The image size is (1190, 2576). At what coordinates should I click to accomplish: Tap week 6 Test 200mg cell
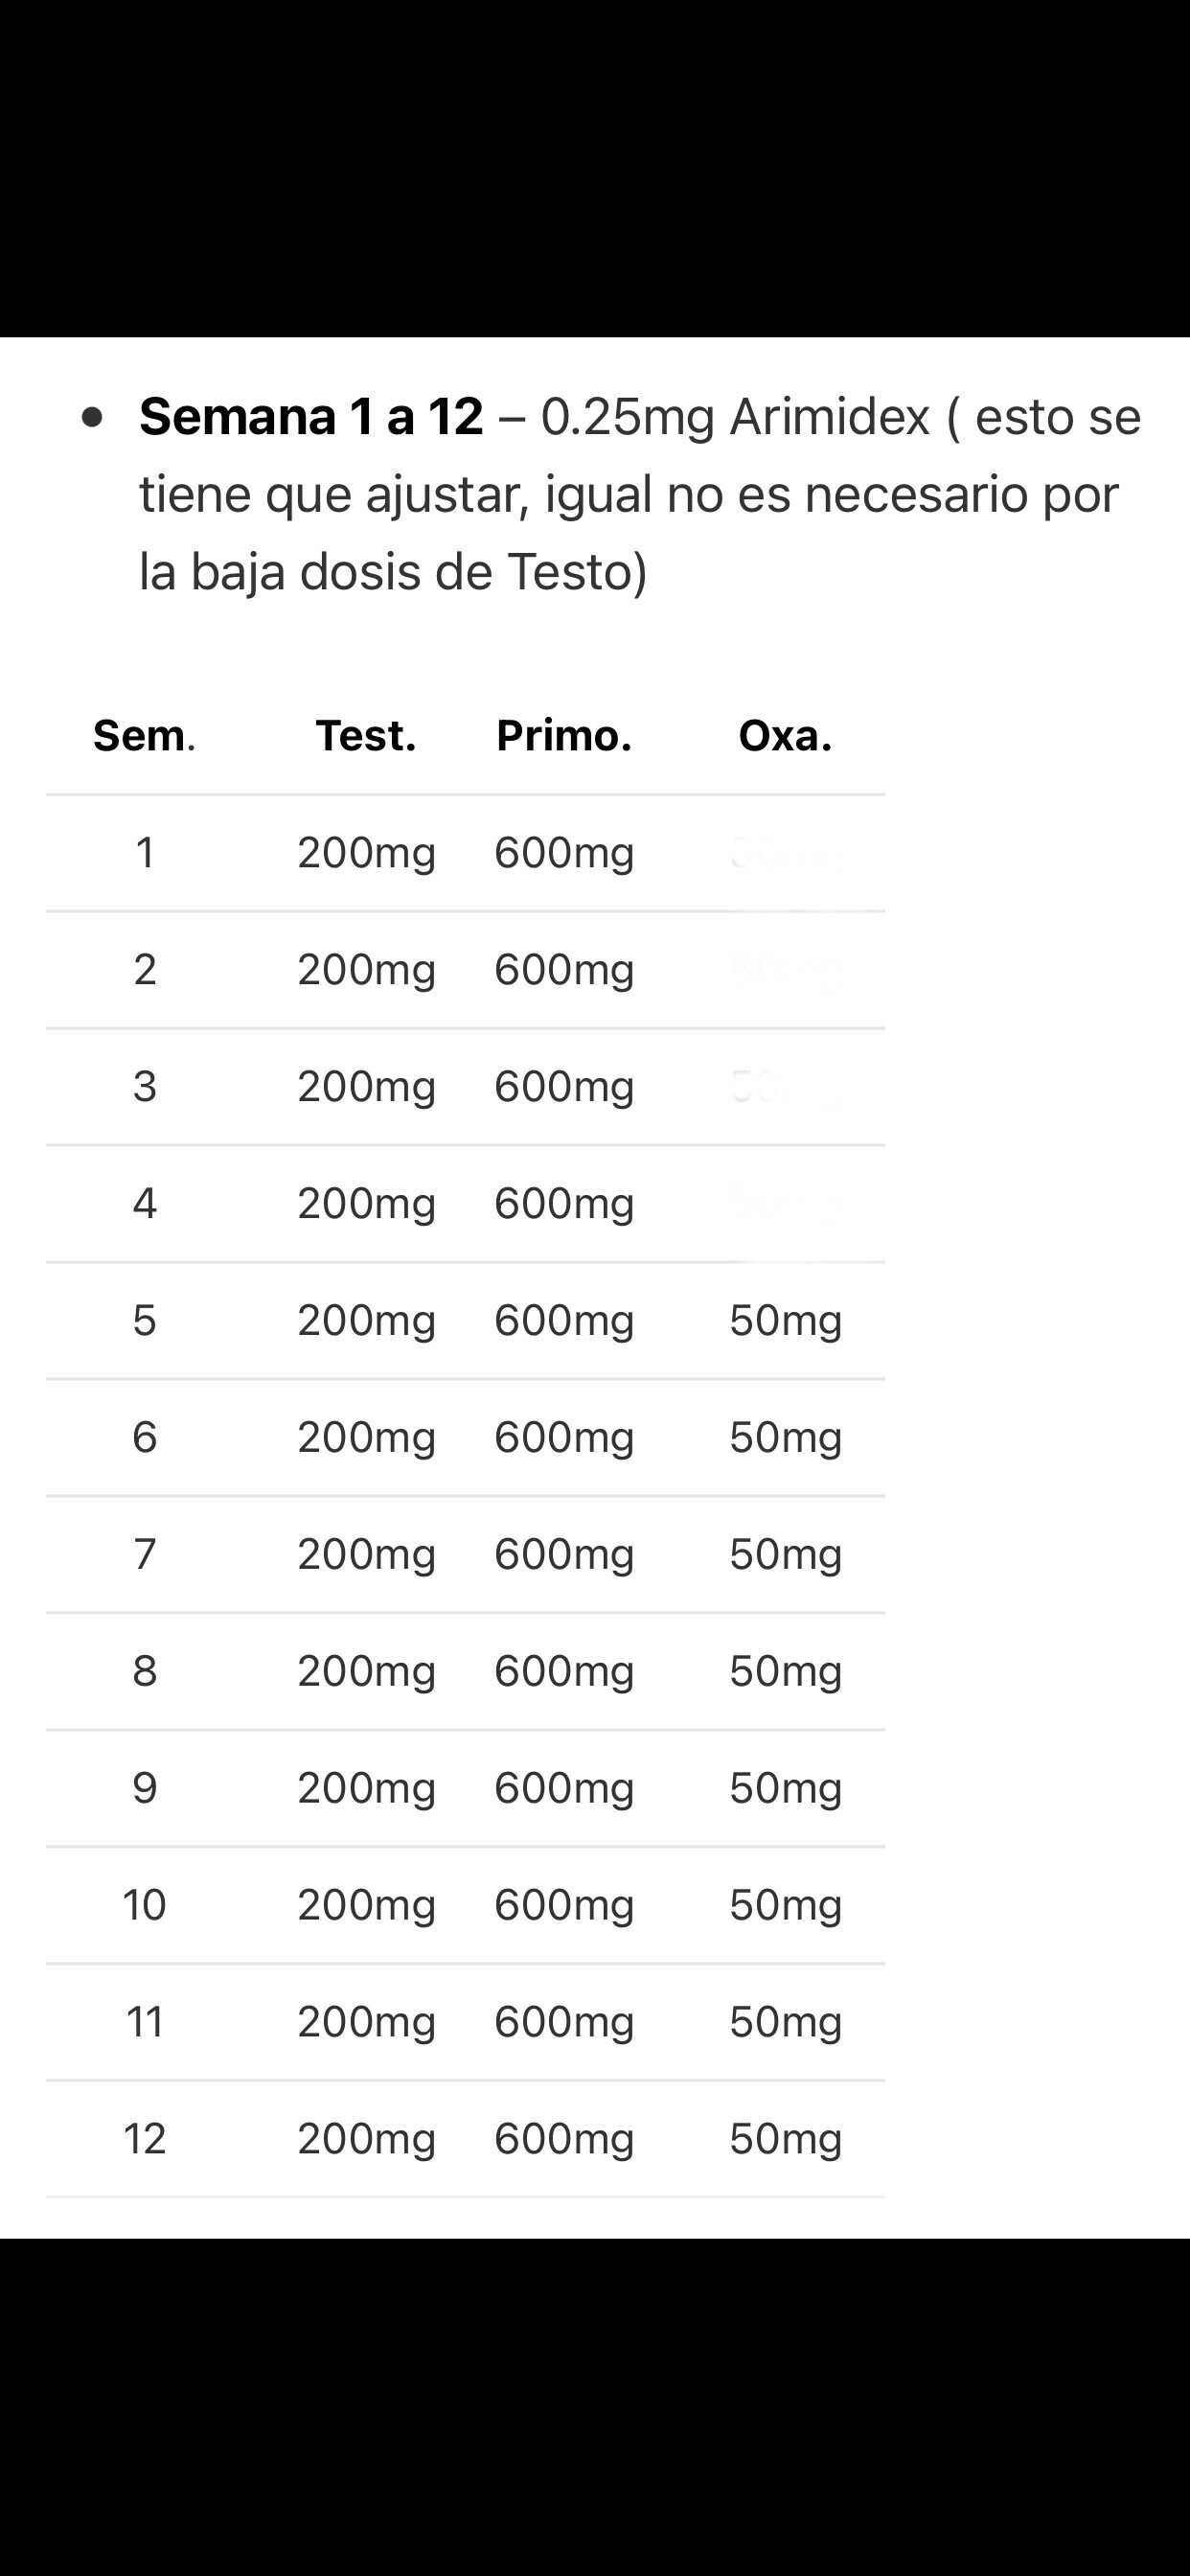pos(366,1437)
